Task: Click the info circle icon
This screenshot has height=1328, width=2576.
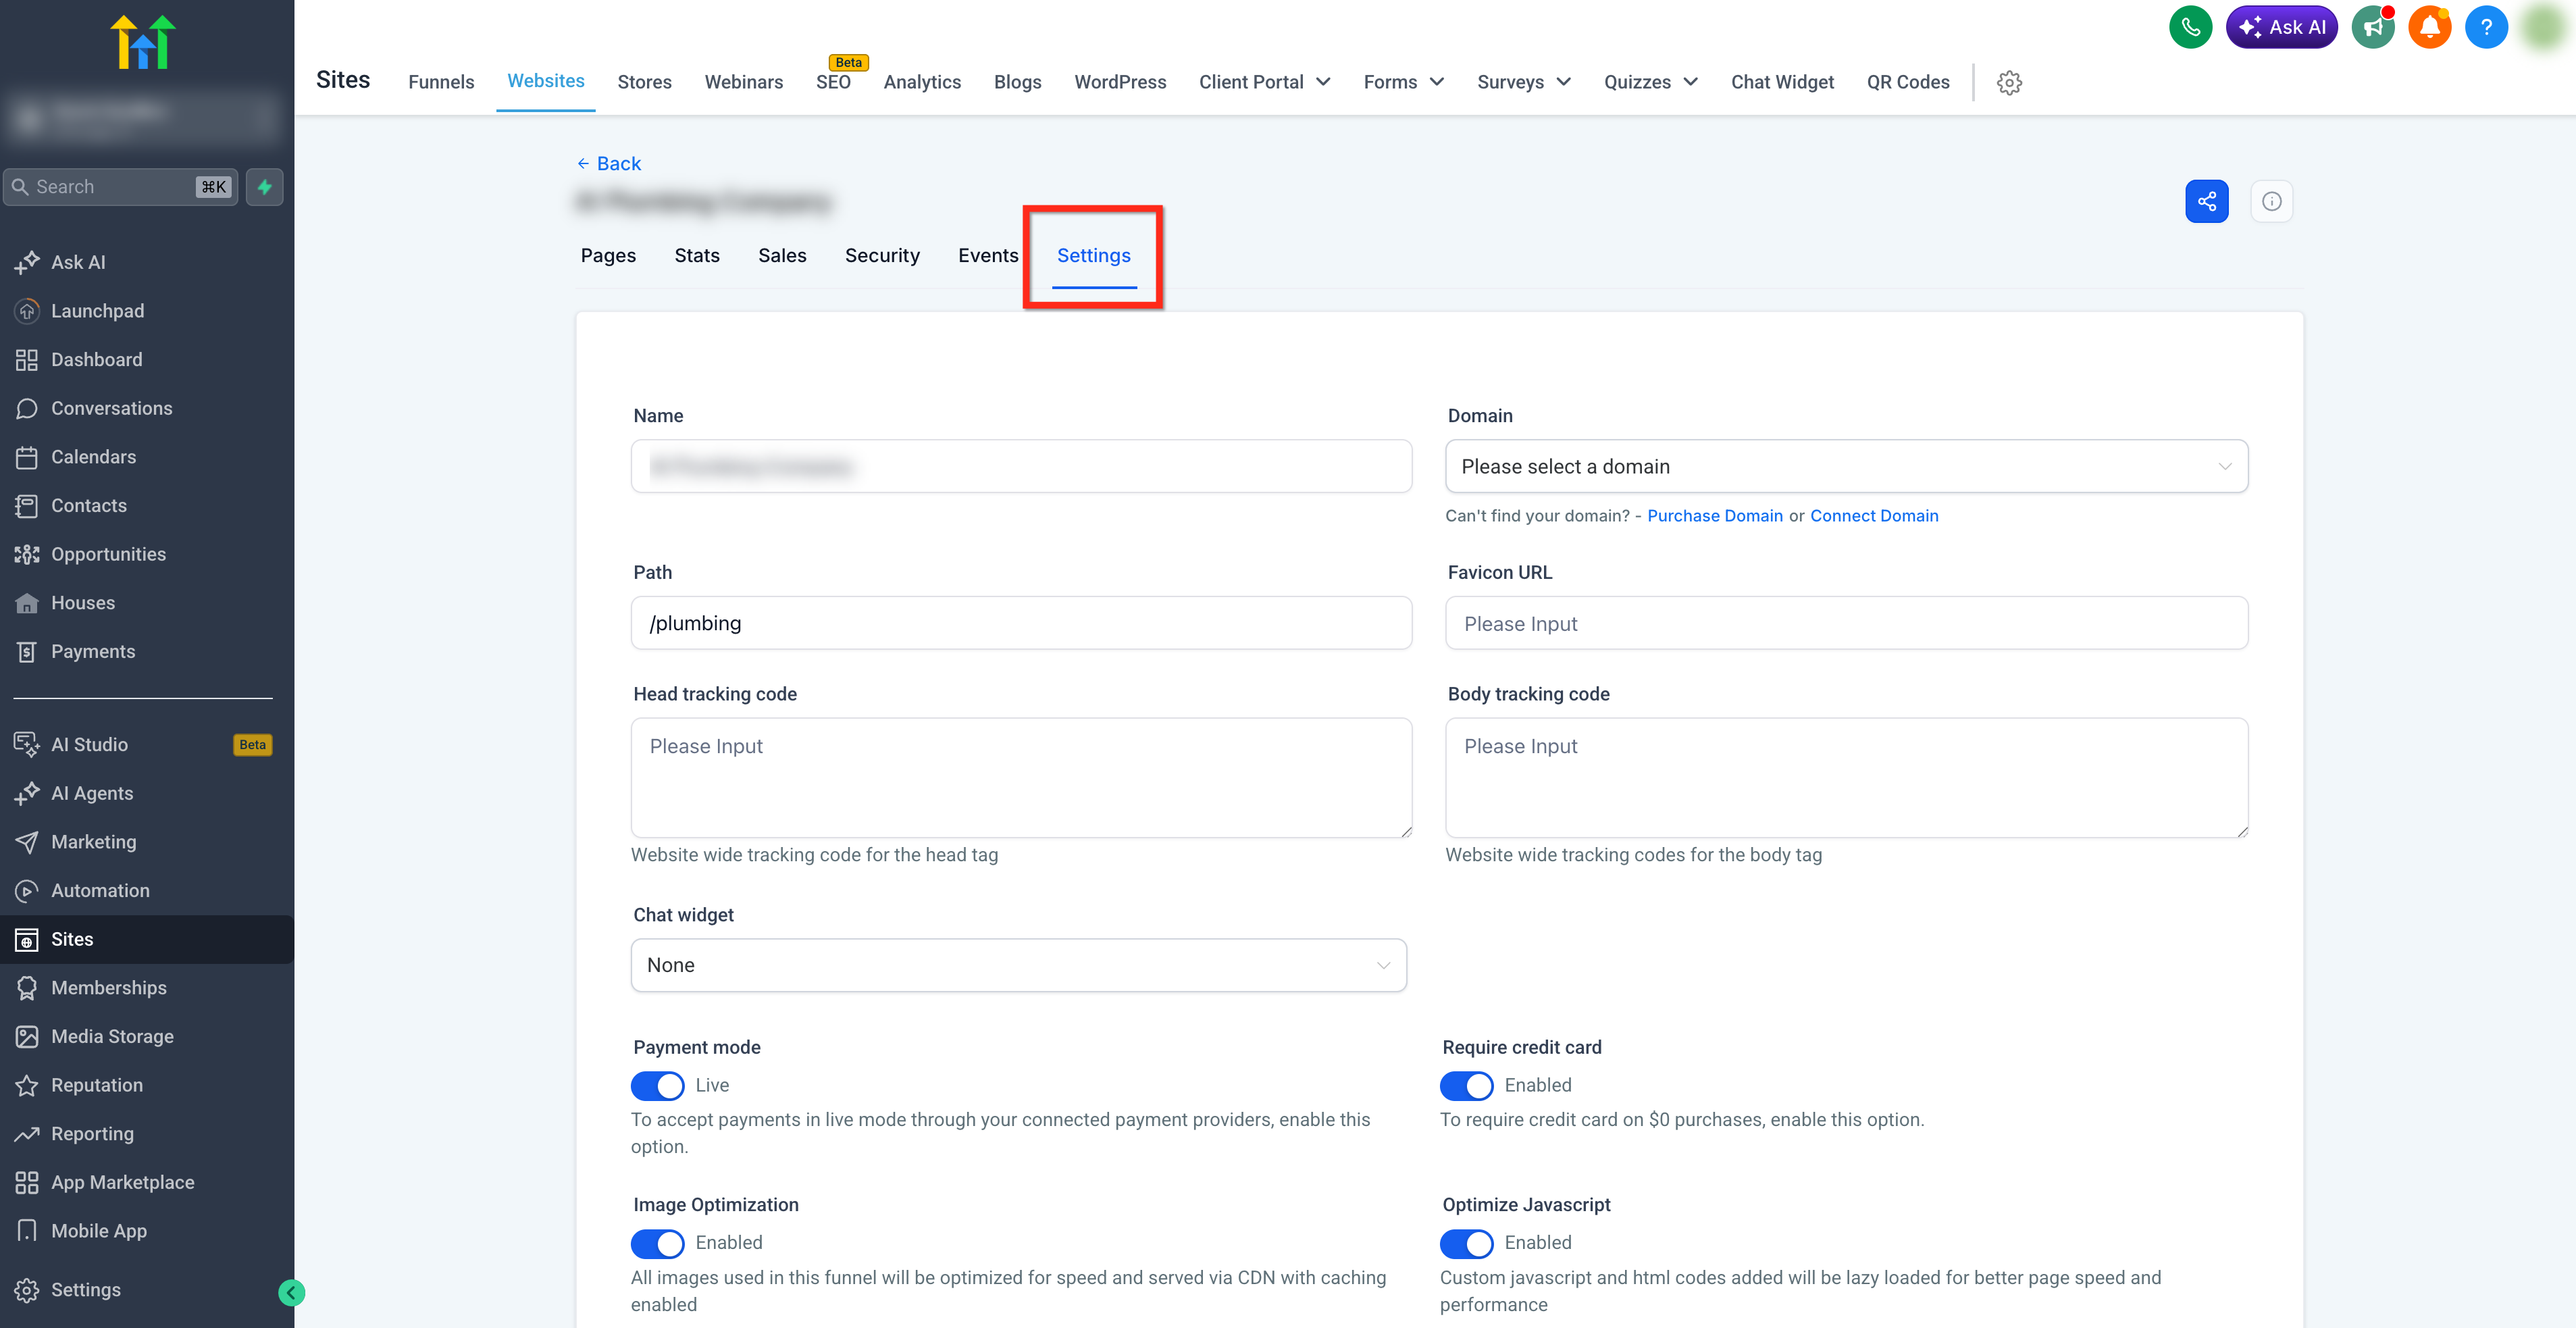Action: (2271, 201)
